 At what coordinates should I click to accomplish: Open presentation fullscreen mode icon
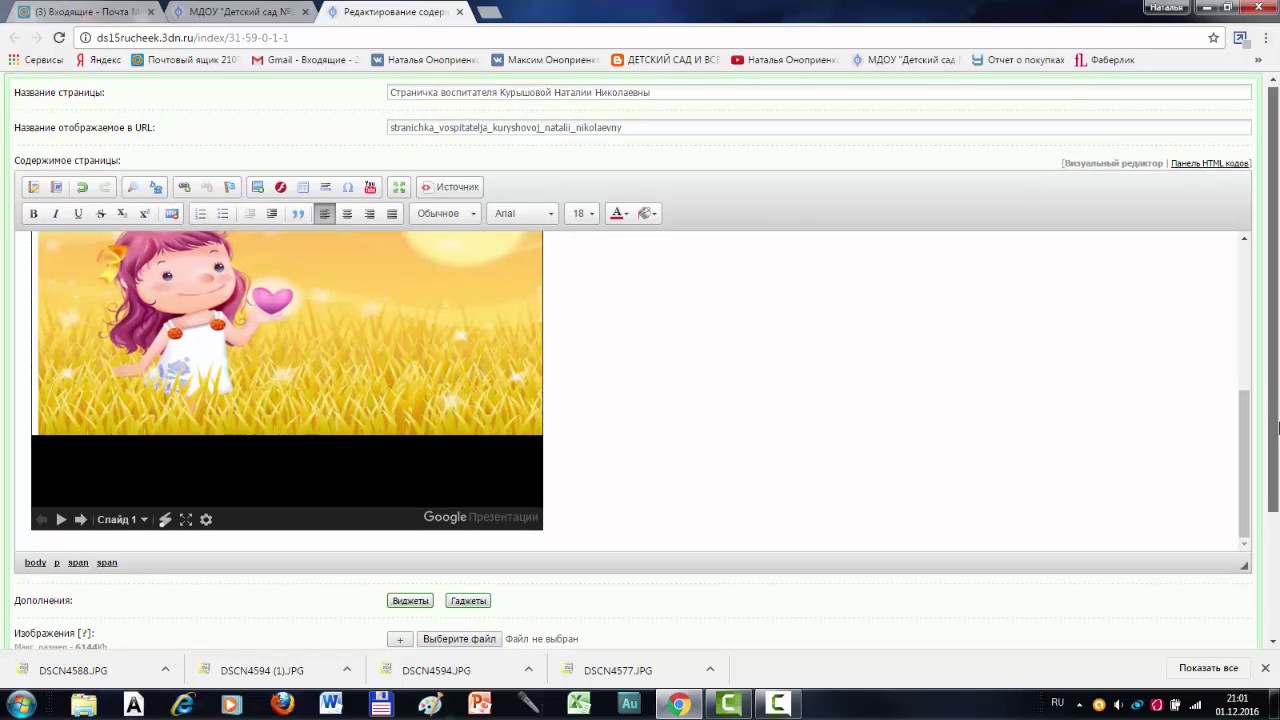[x=186, y=519]
